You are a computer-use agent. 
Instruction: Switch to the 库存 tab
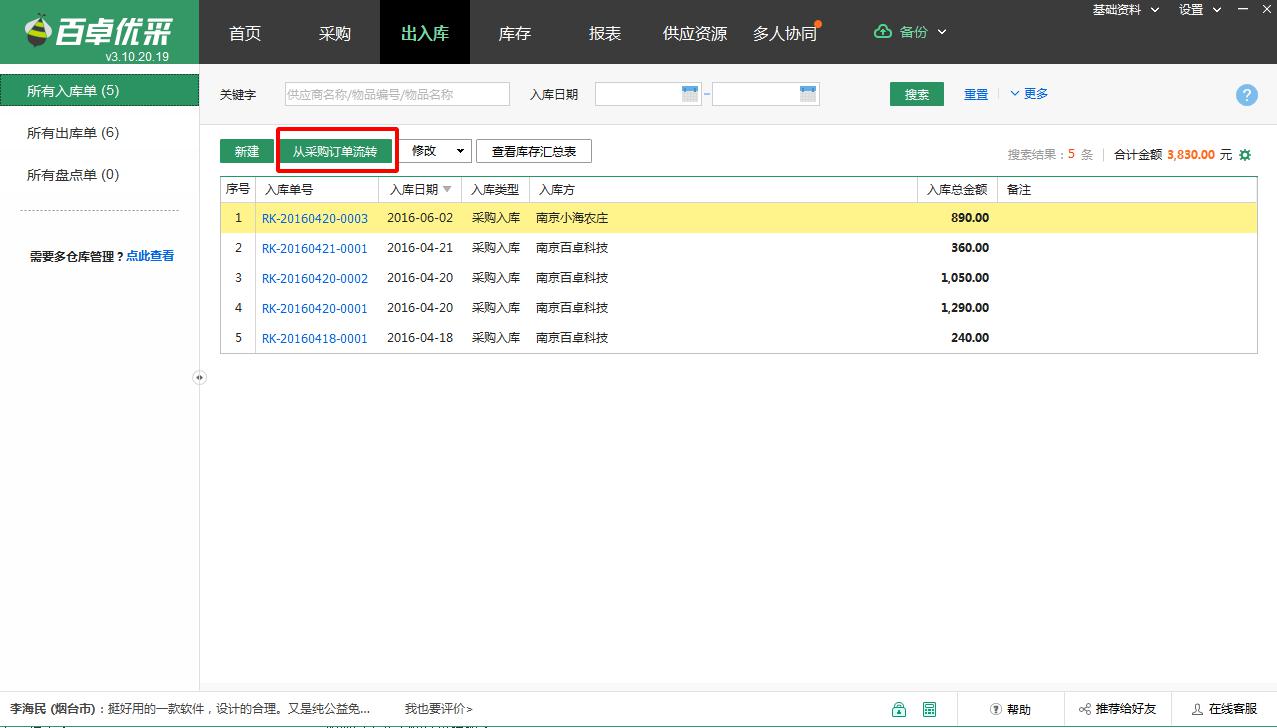(514, 33)
